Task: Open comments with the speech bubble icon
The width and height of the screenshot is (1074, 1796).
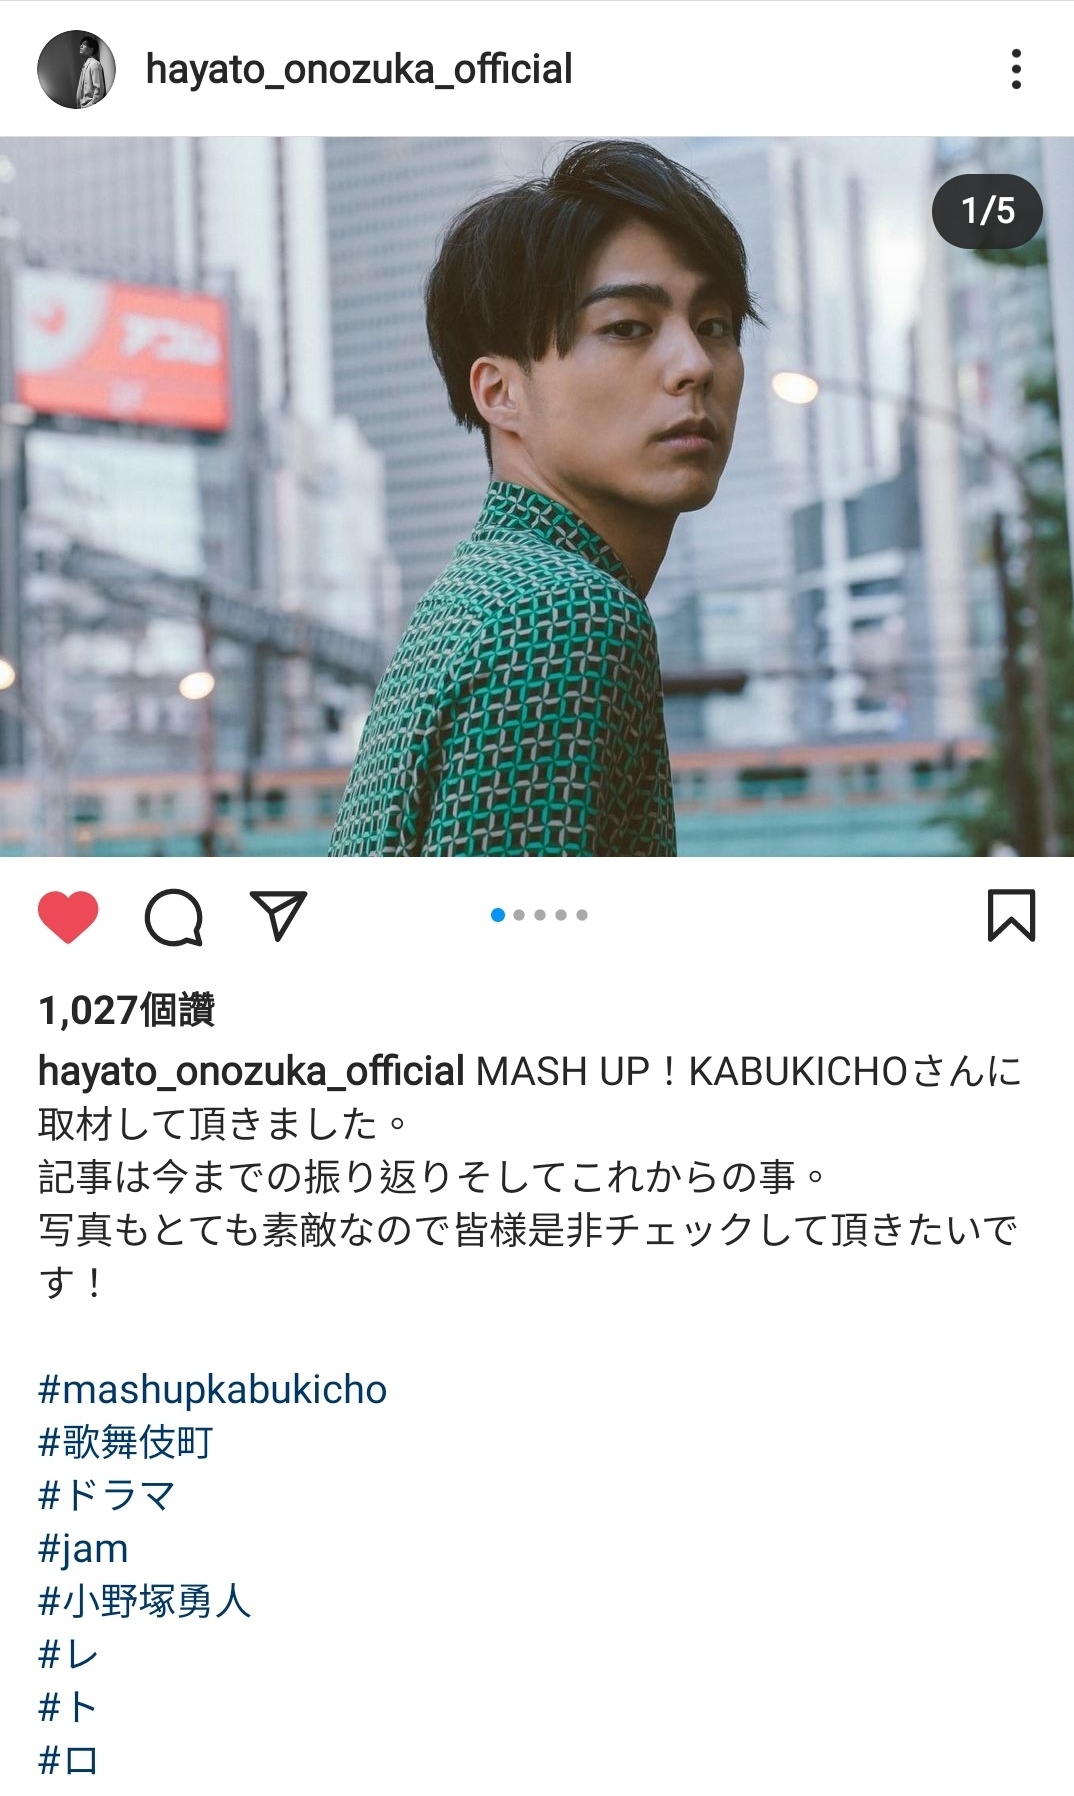Action: (x=174, y=917)
